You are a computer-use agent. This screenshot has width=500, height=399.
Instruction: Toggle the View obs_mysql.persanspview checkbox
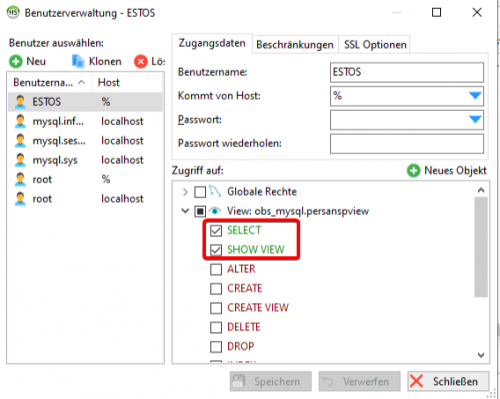[200, 211]
